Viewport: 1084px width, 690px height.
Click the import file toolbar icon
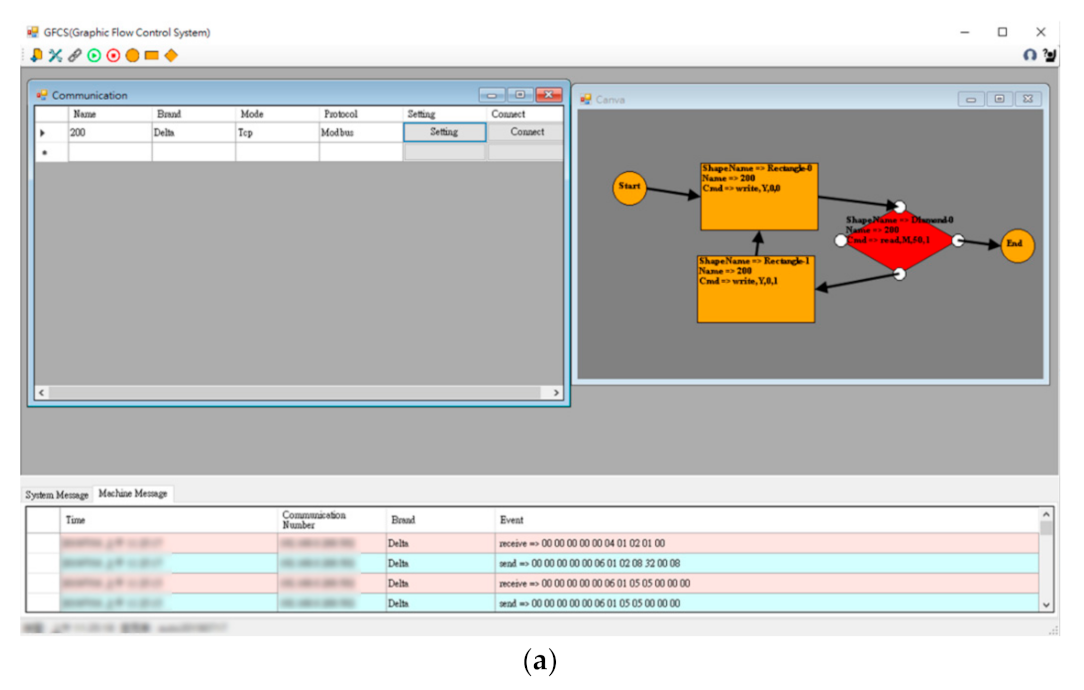pyautogui.click(x=37, y=56)
